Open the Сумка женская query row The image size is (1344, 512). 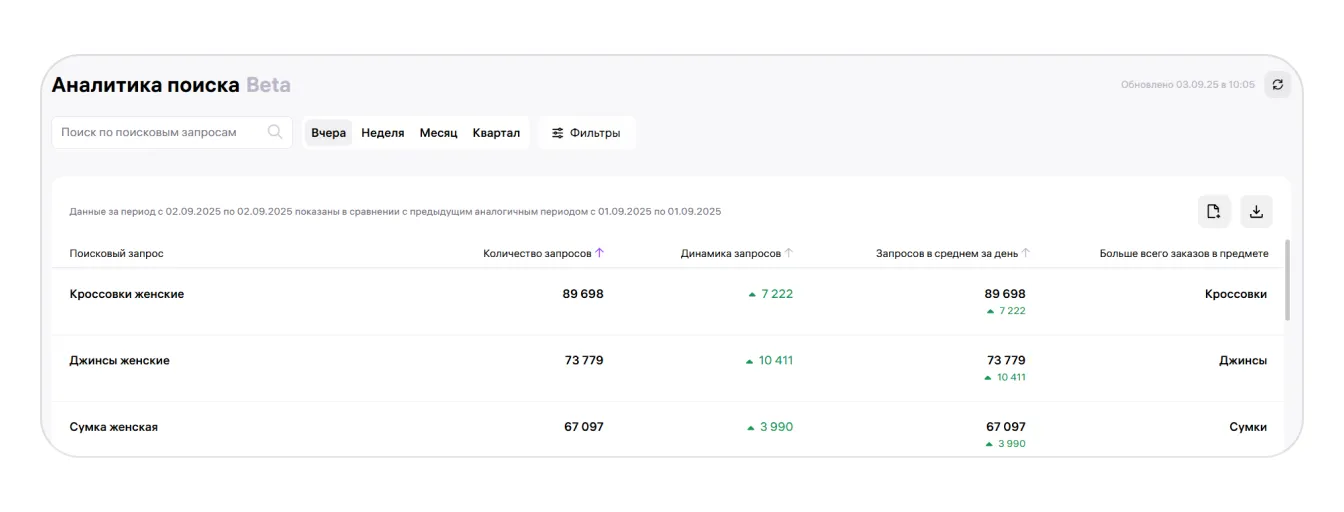[x=668, y=430]
